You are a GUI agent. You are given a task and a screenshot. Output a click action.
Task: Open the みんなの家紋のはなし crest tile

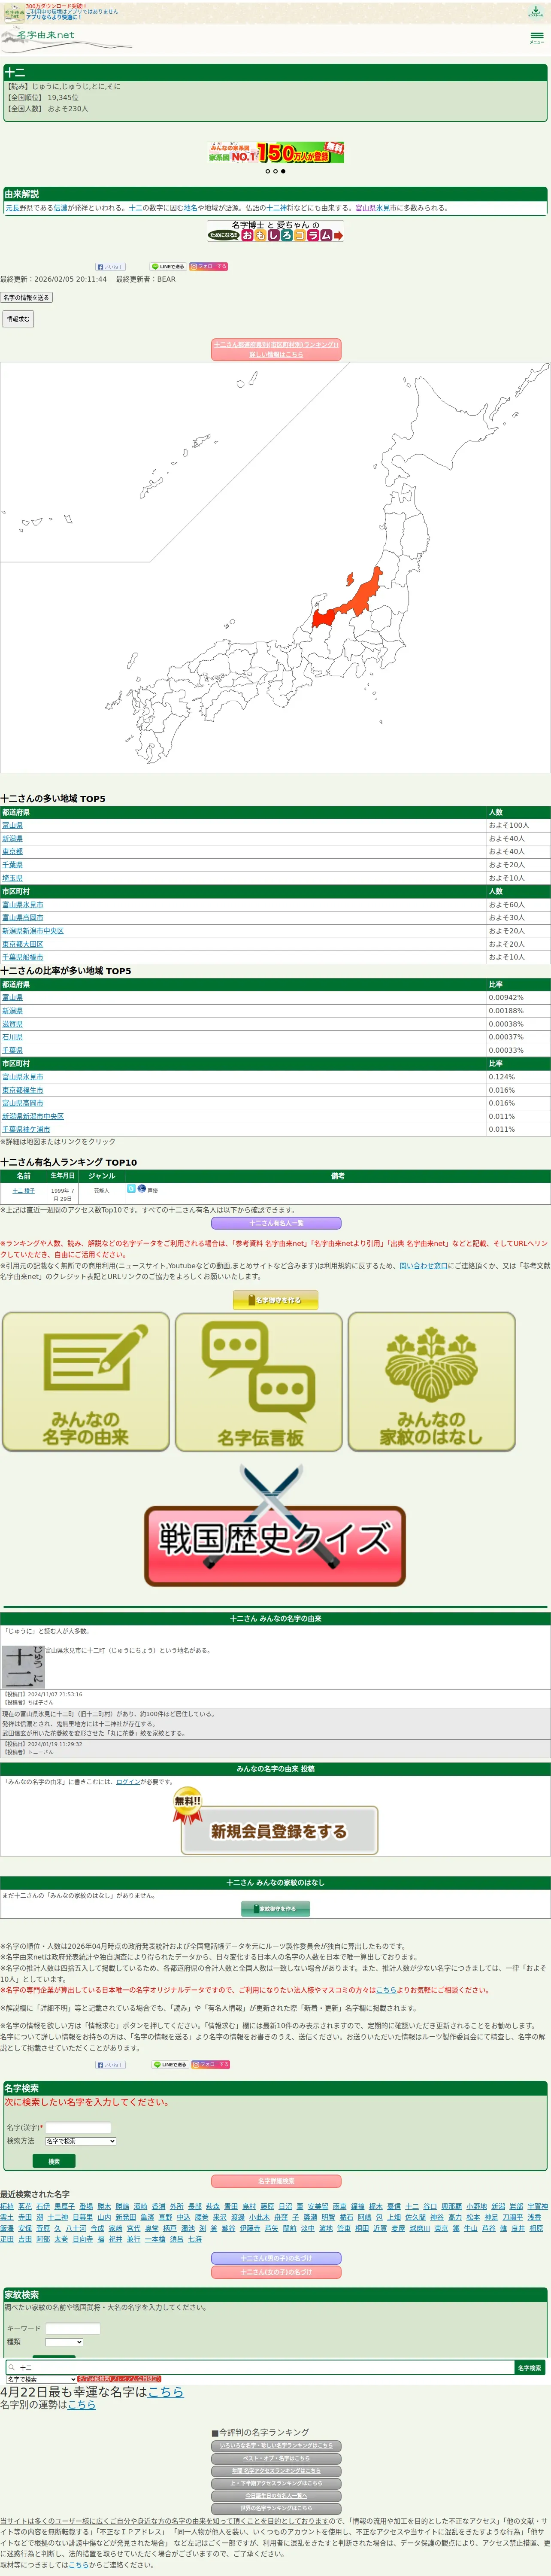[431, 1381]
